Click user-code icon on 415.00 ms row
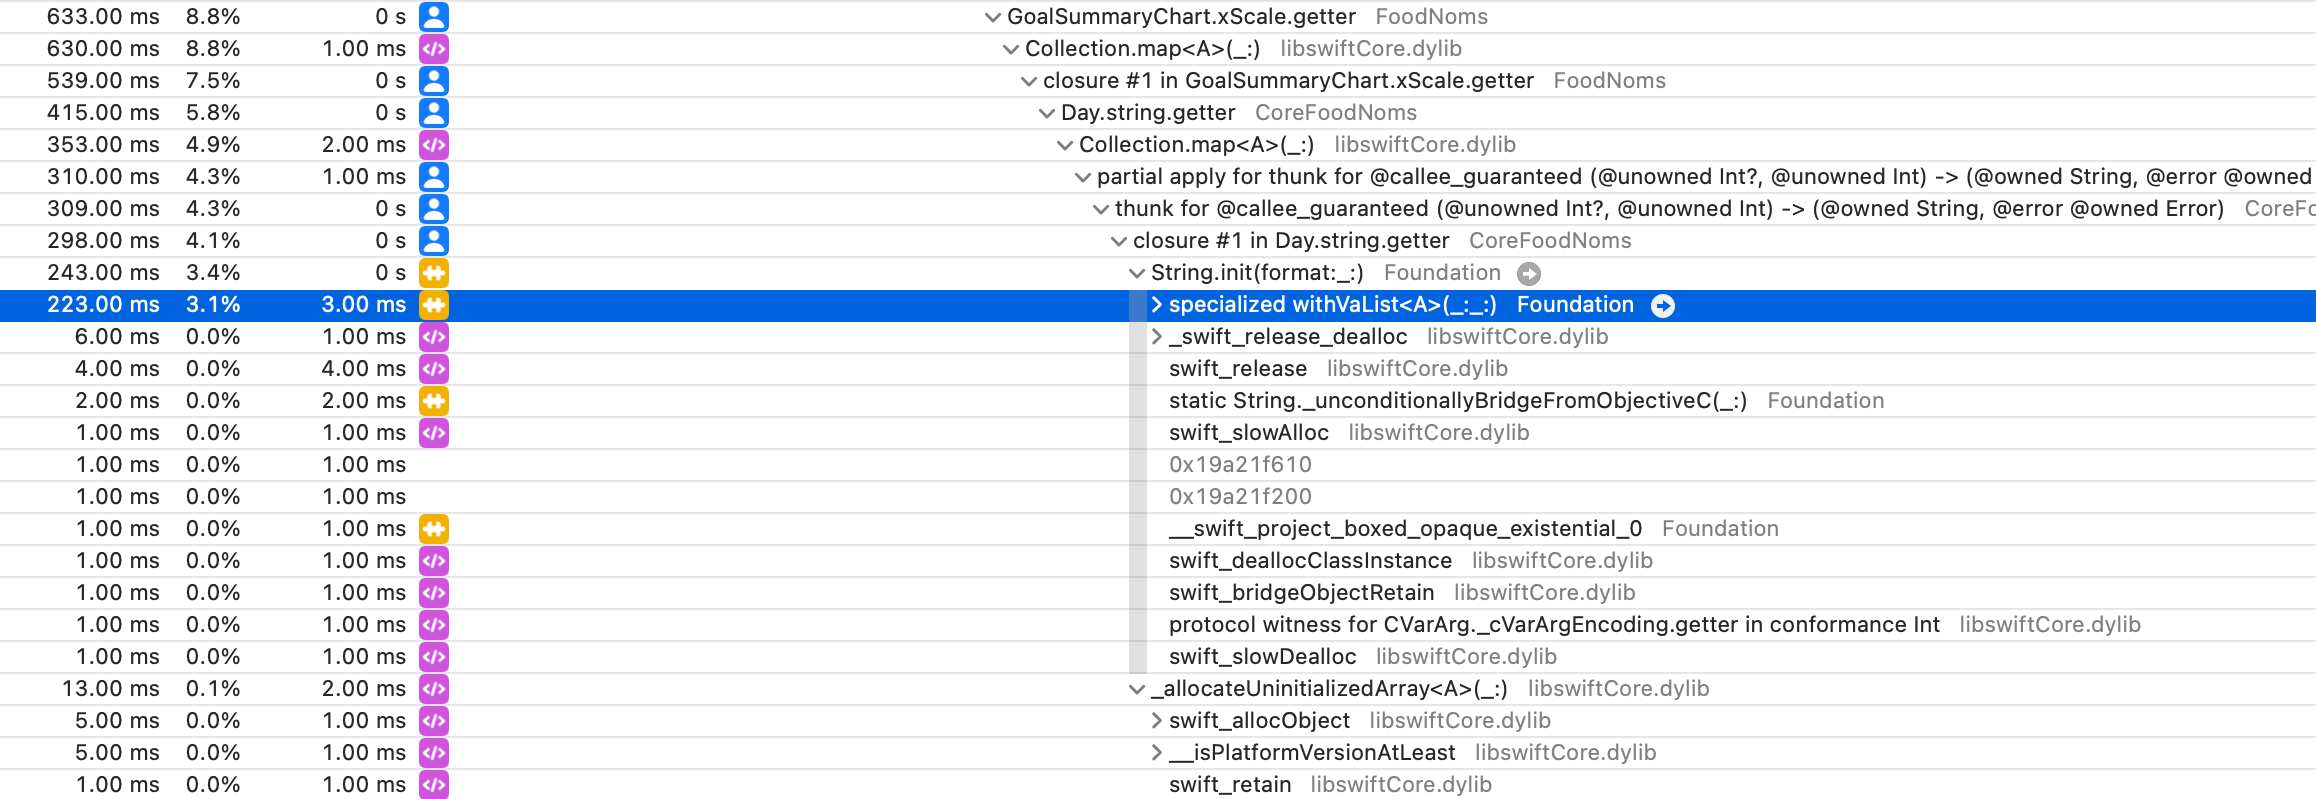The width and height of the screenshot is (2316, 799). click(x=434, y=113)
